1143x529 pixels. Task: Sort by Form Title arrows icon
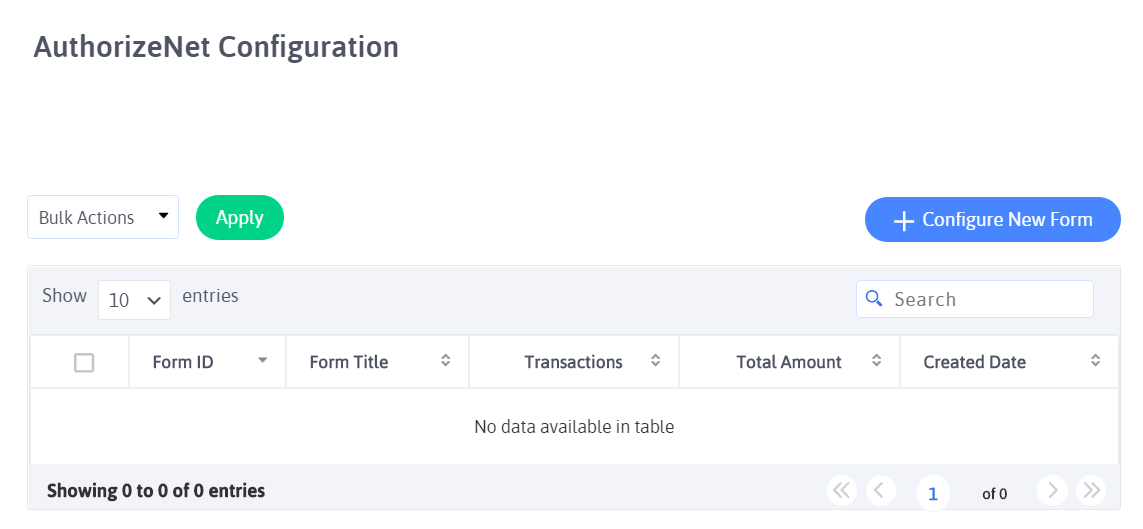tap(445, 361)
